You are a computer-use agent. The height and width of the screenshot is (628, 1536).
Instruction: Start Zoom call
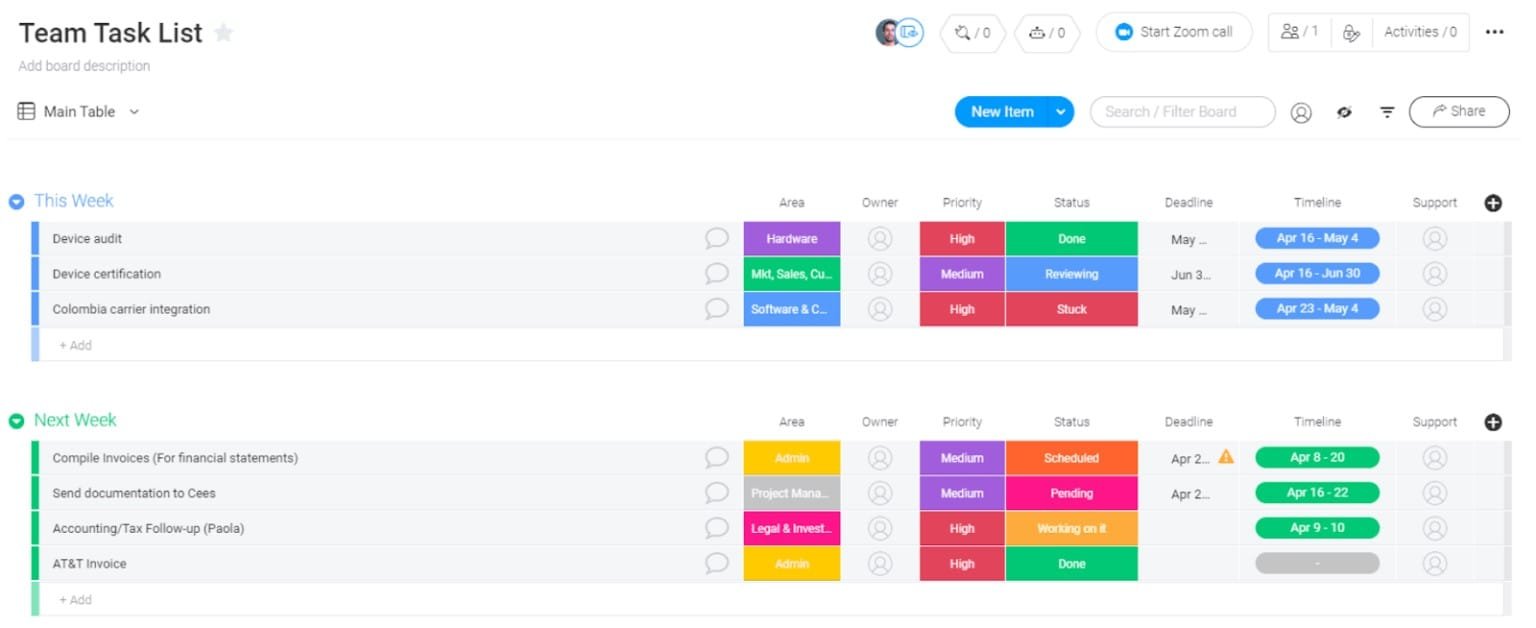tap(1173, 32)
